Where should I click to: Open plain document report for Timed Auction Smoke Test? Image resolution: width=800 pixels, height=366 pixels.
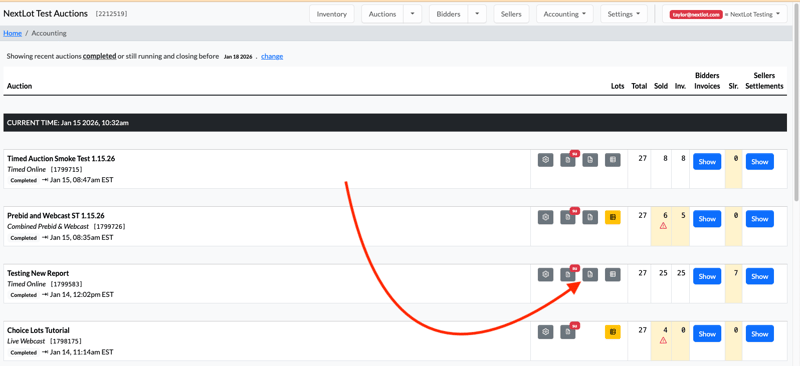coord(590,160)
